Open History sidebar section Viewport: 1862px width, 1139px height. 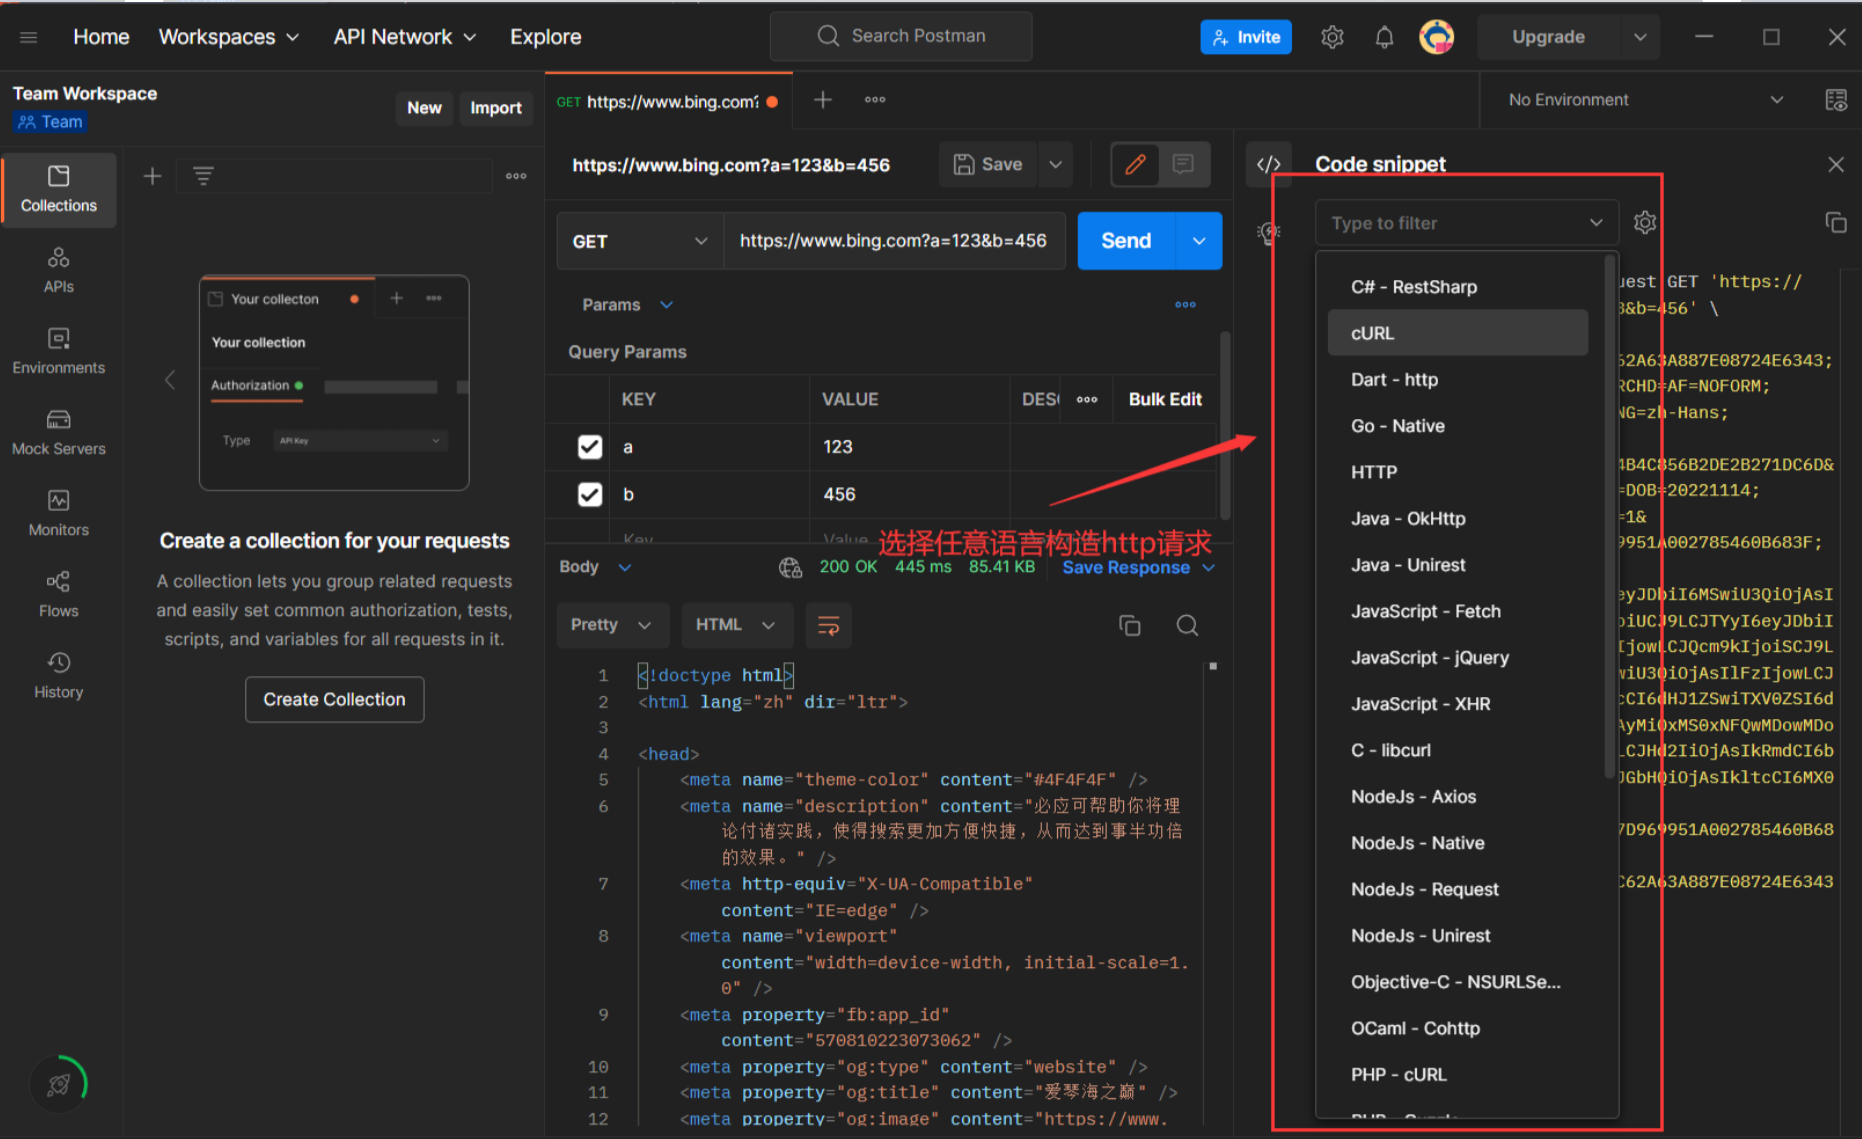point(59,675)
